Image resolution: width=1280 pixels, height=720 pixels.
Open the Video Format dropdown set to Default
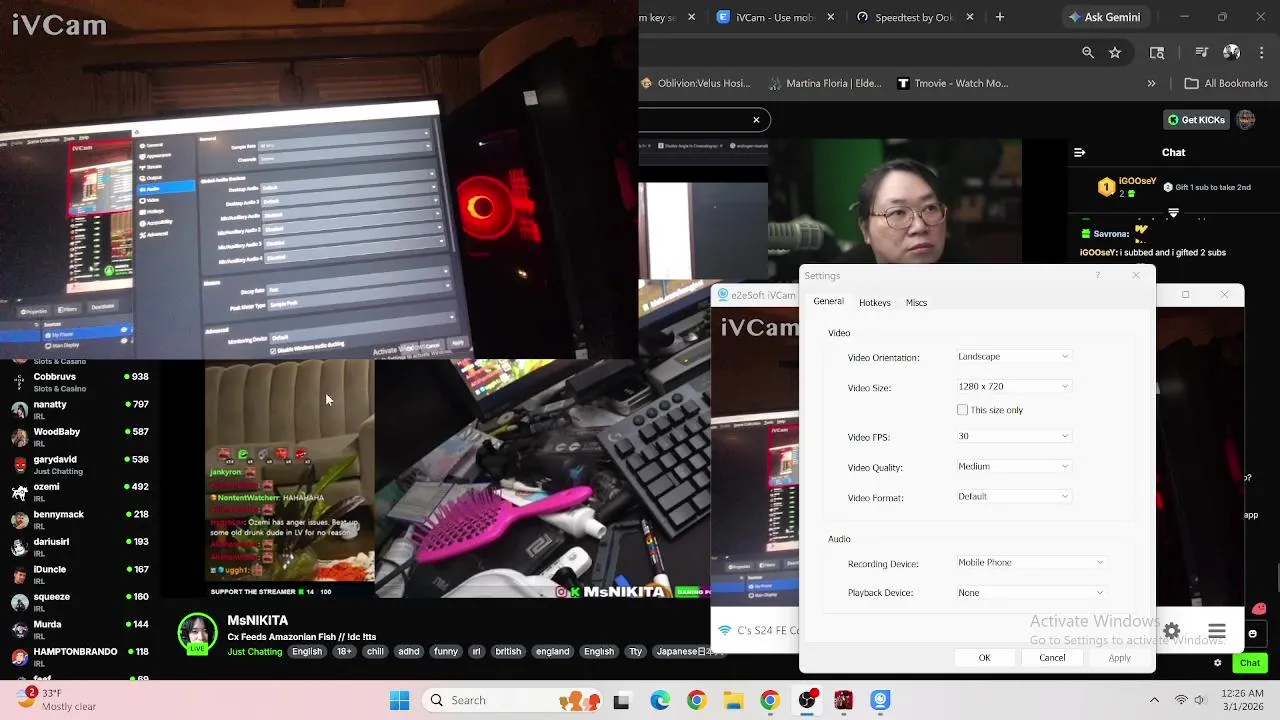coord(1013,497)
